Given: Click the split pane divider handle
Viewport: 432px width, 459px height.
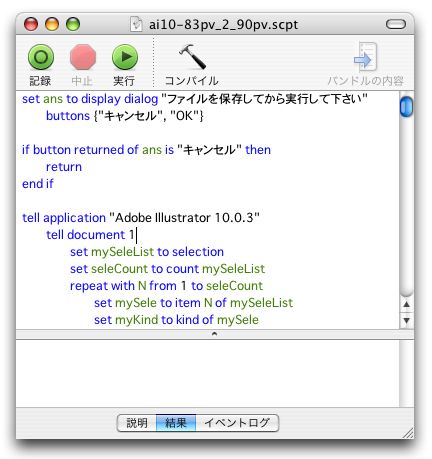Looking at the screenshot, I should (x=214, y=334).
